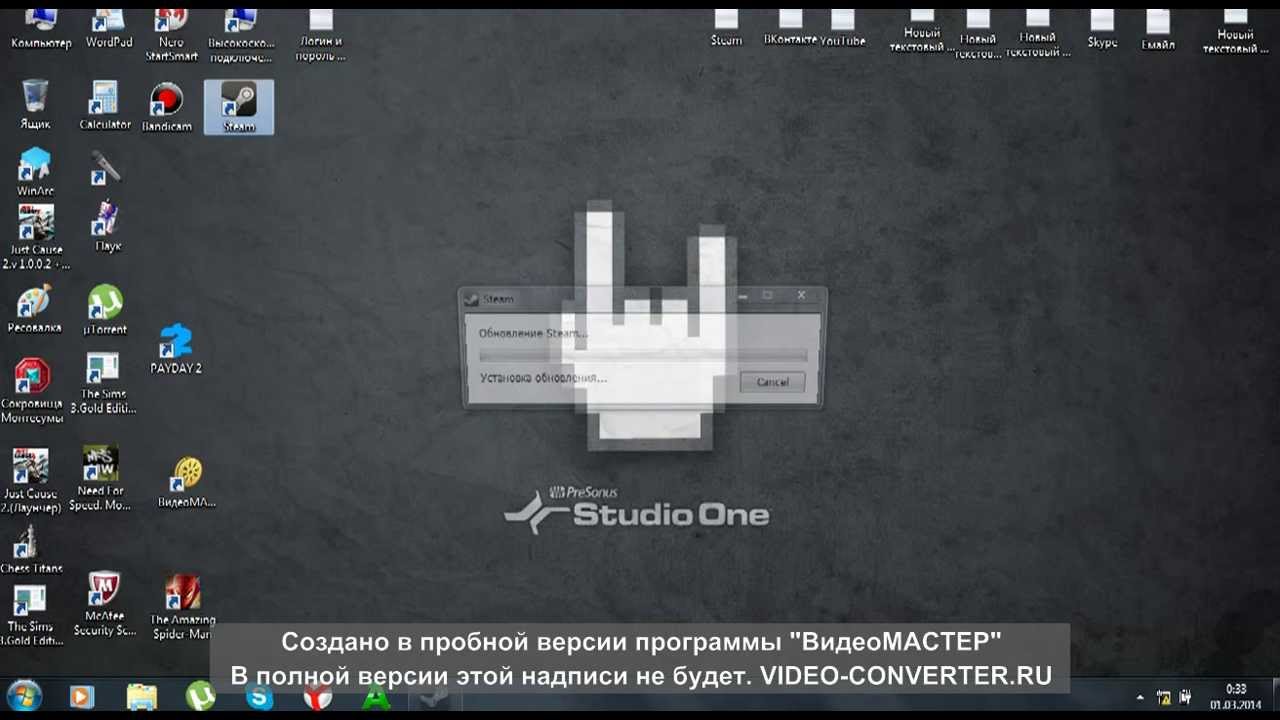Open the ВидеоМА... desktop shortcut

tap(187, 483)
